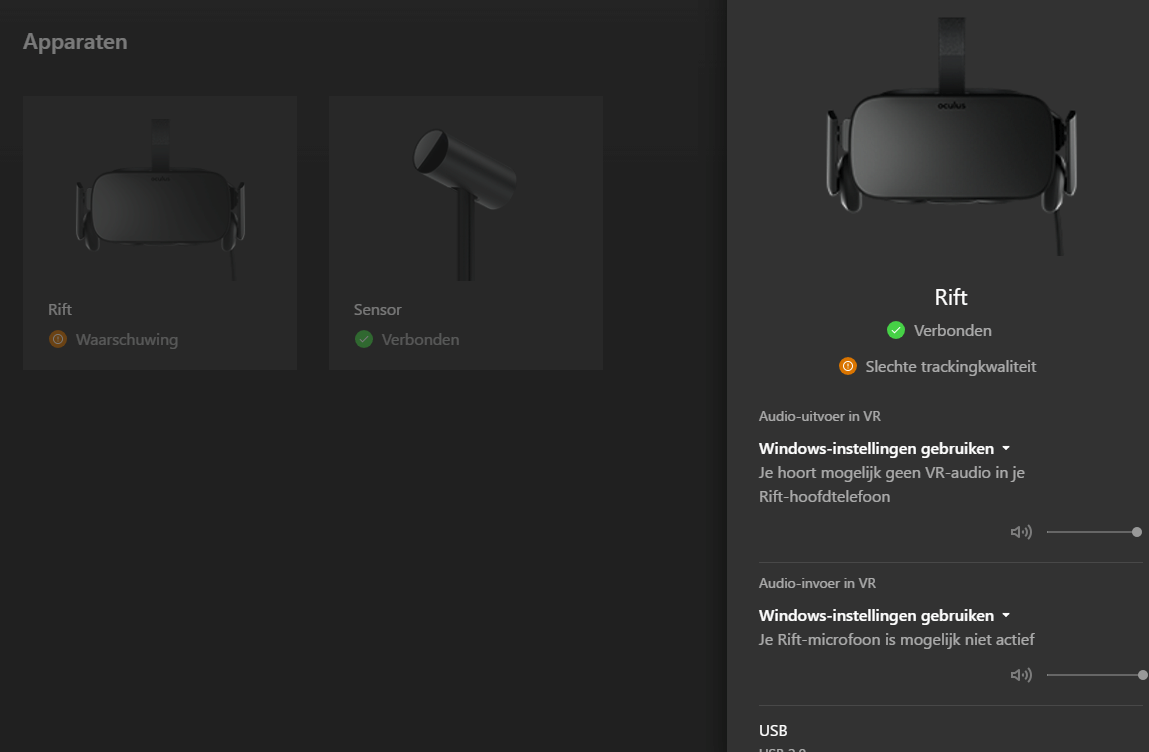Click 'Je hoort mogelijk geen VR-audio' message

tap(892, 484)
